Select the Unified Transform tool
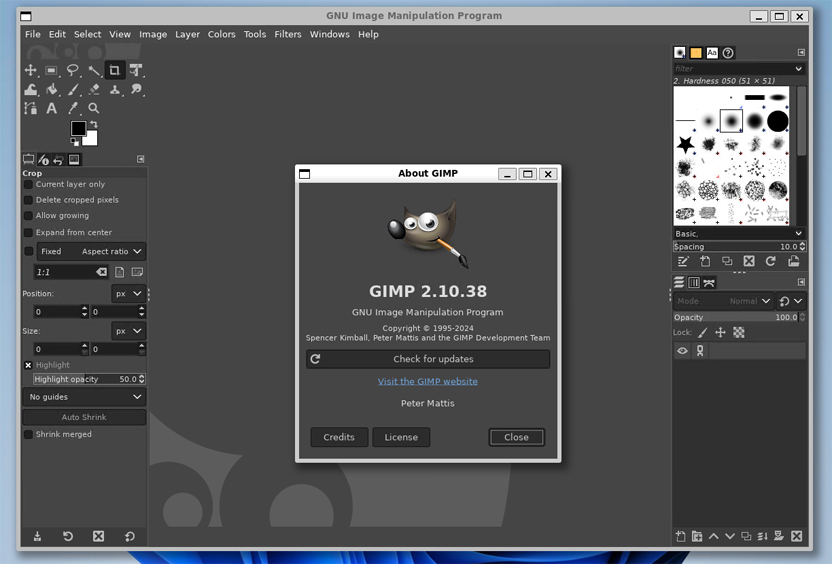832x564 pixels. point(136,70)
